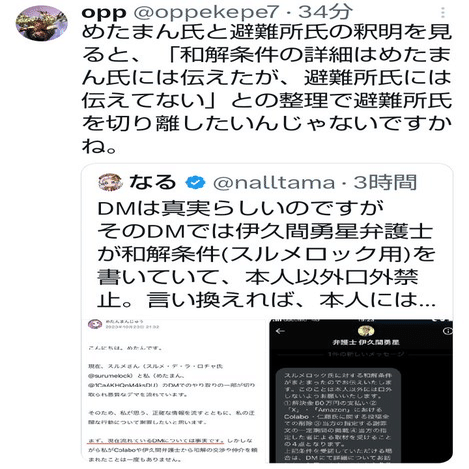Click めたまんじゅう avatar in the left note
This screenshot has width=469, height=469.
(x=95, y=324)
